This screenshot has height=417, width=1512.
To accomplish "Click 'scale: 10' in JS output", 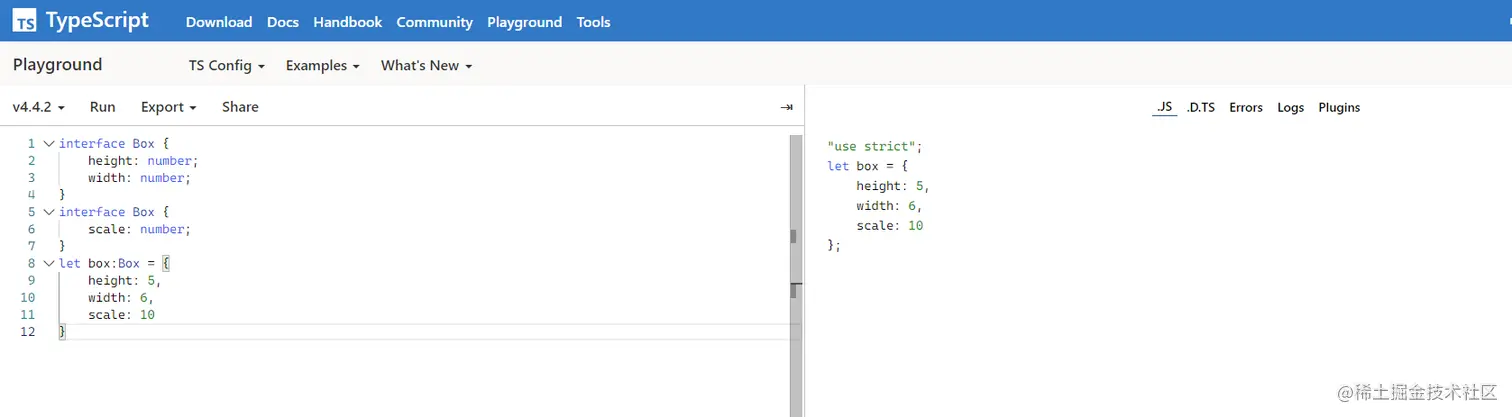I will click(x=889, y=226).
